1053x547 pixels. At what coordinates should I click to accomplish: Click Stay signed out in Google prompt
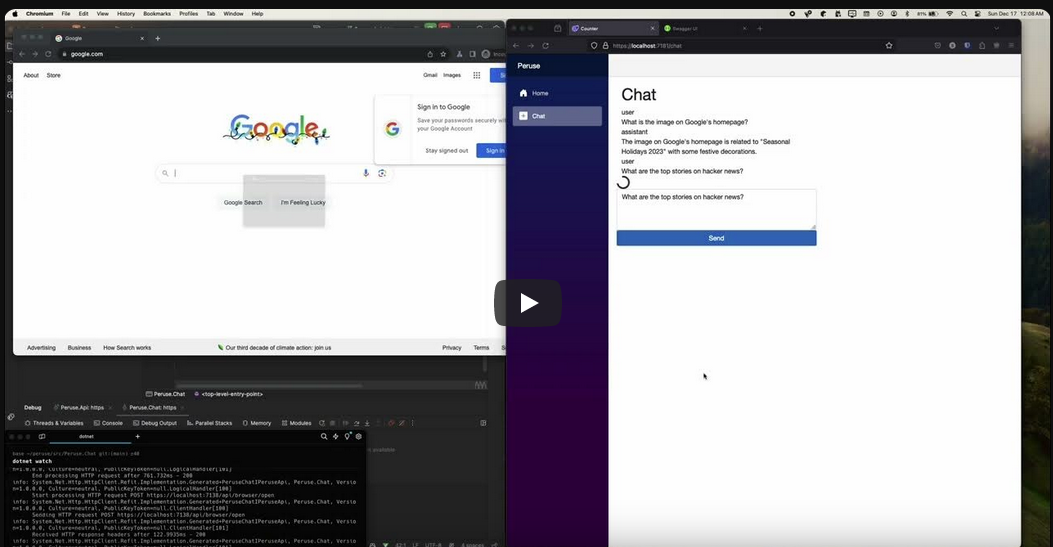tap(447, 150)
